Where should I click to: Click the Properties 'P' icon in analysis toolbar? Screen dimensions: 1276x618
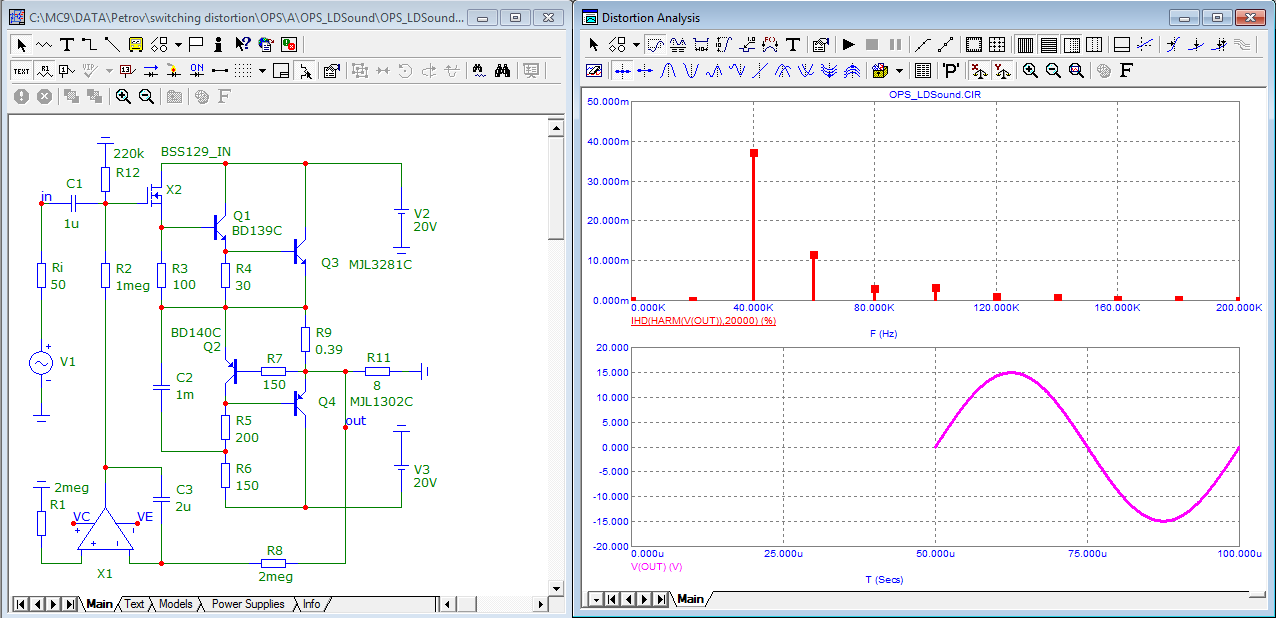pos(950,70)
